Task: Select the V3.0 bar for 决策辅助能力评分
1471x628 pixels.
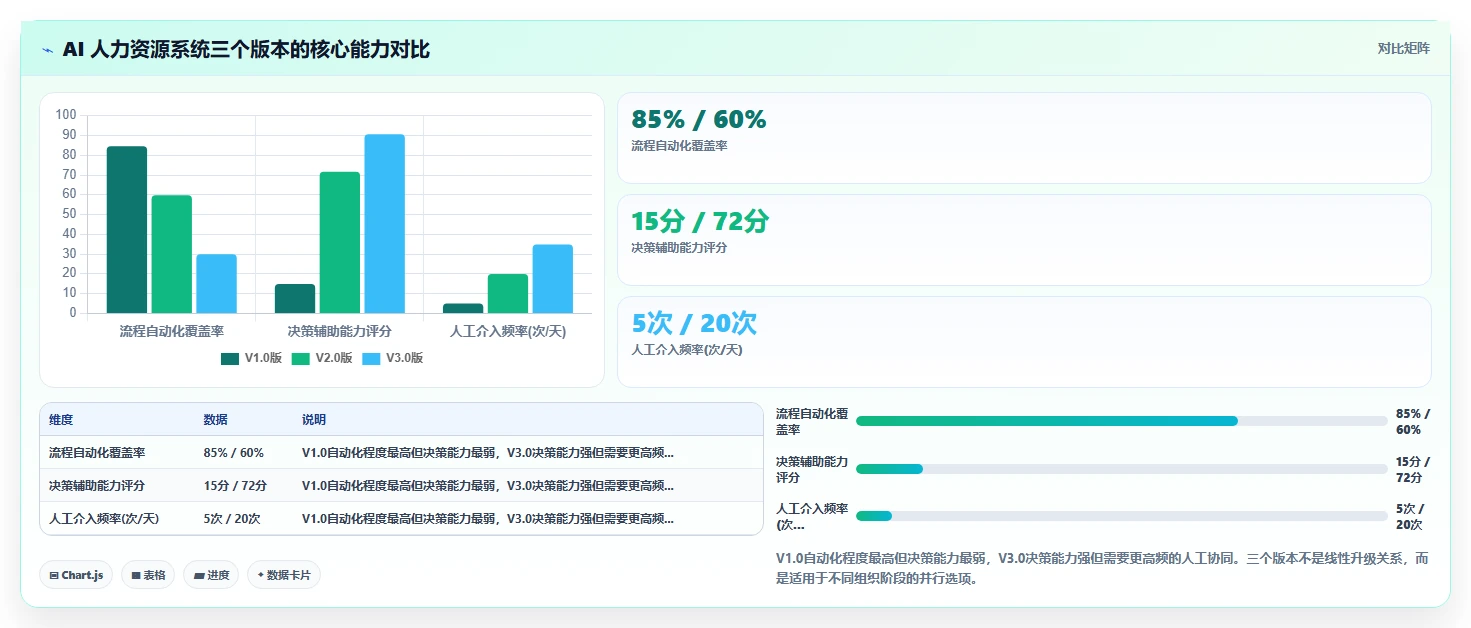Action: (x=384, y=224)
